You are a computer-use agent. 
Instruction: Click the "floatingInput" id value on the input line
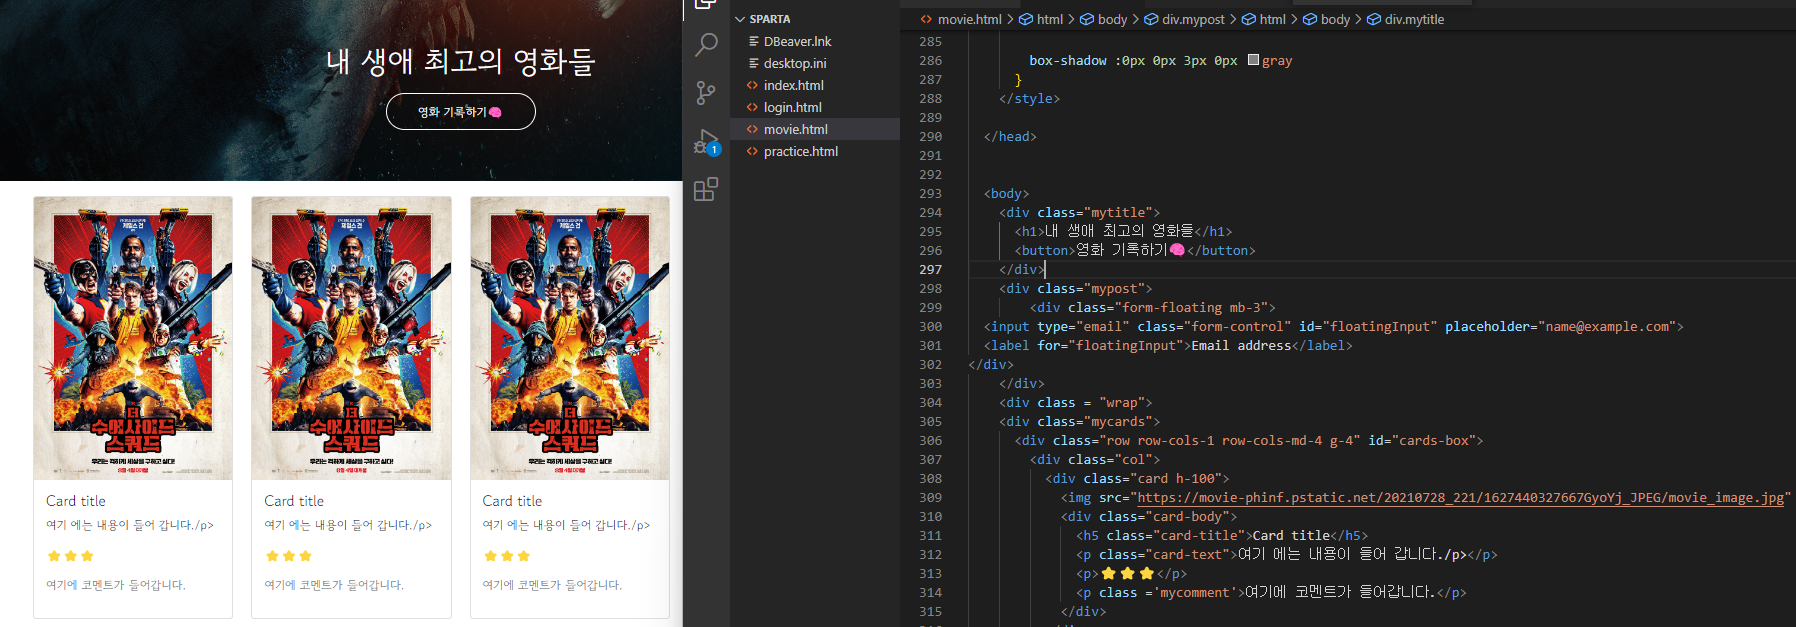click(x=1379, y=326)
